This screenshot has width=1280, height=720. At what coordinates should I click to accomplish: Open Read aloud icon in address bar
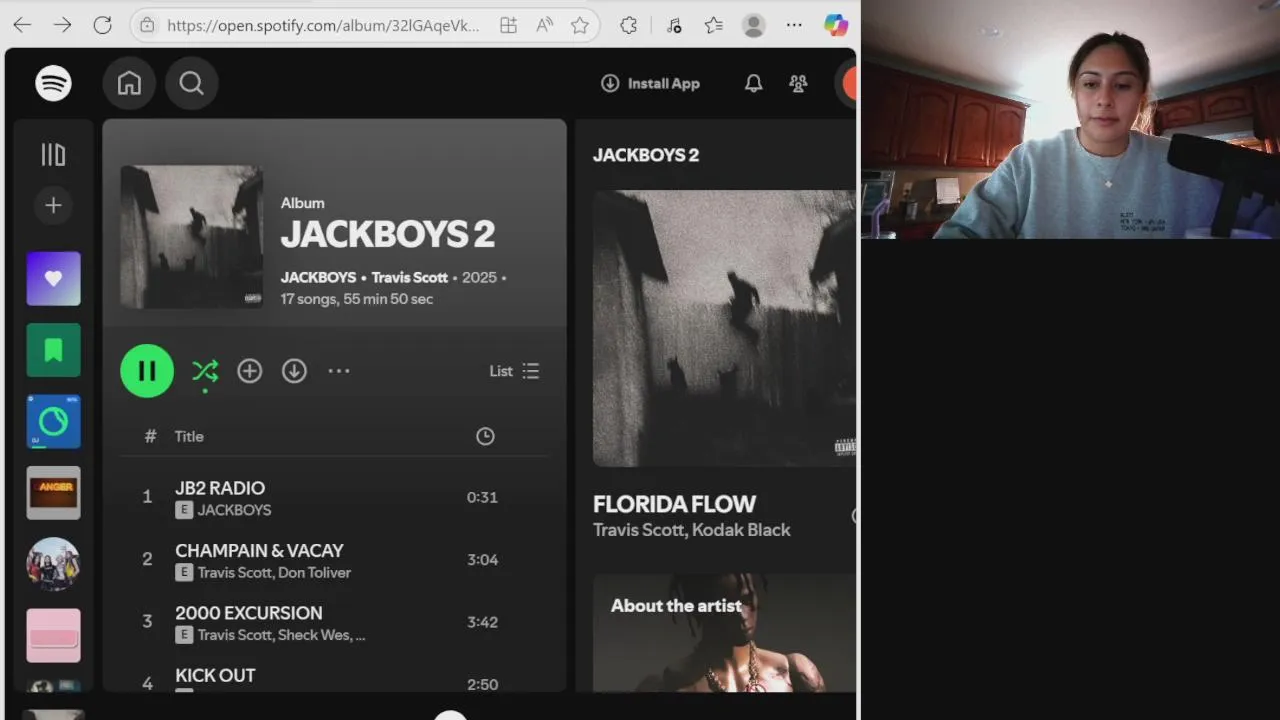click(x=545, y=25)
